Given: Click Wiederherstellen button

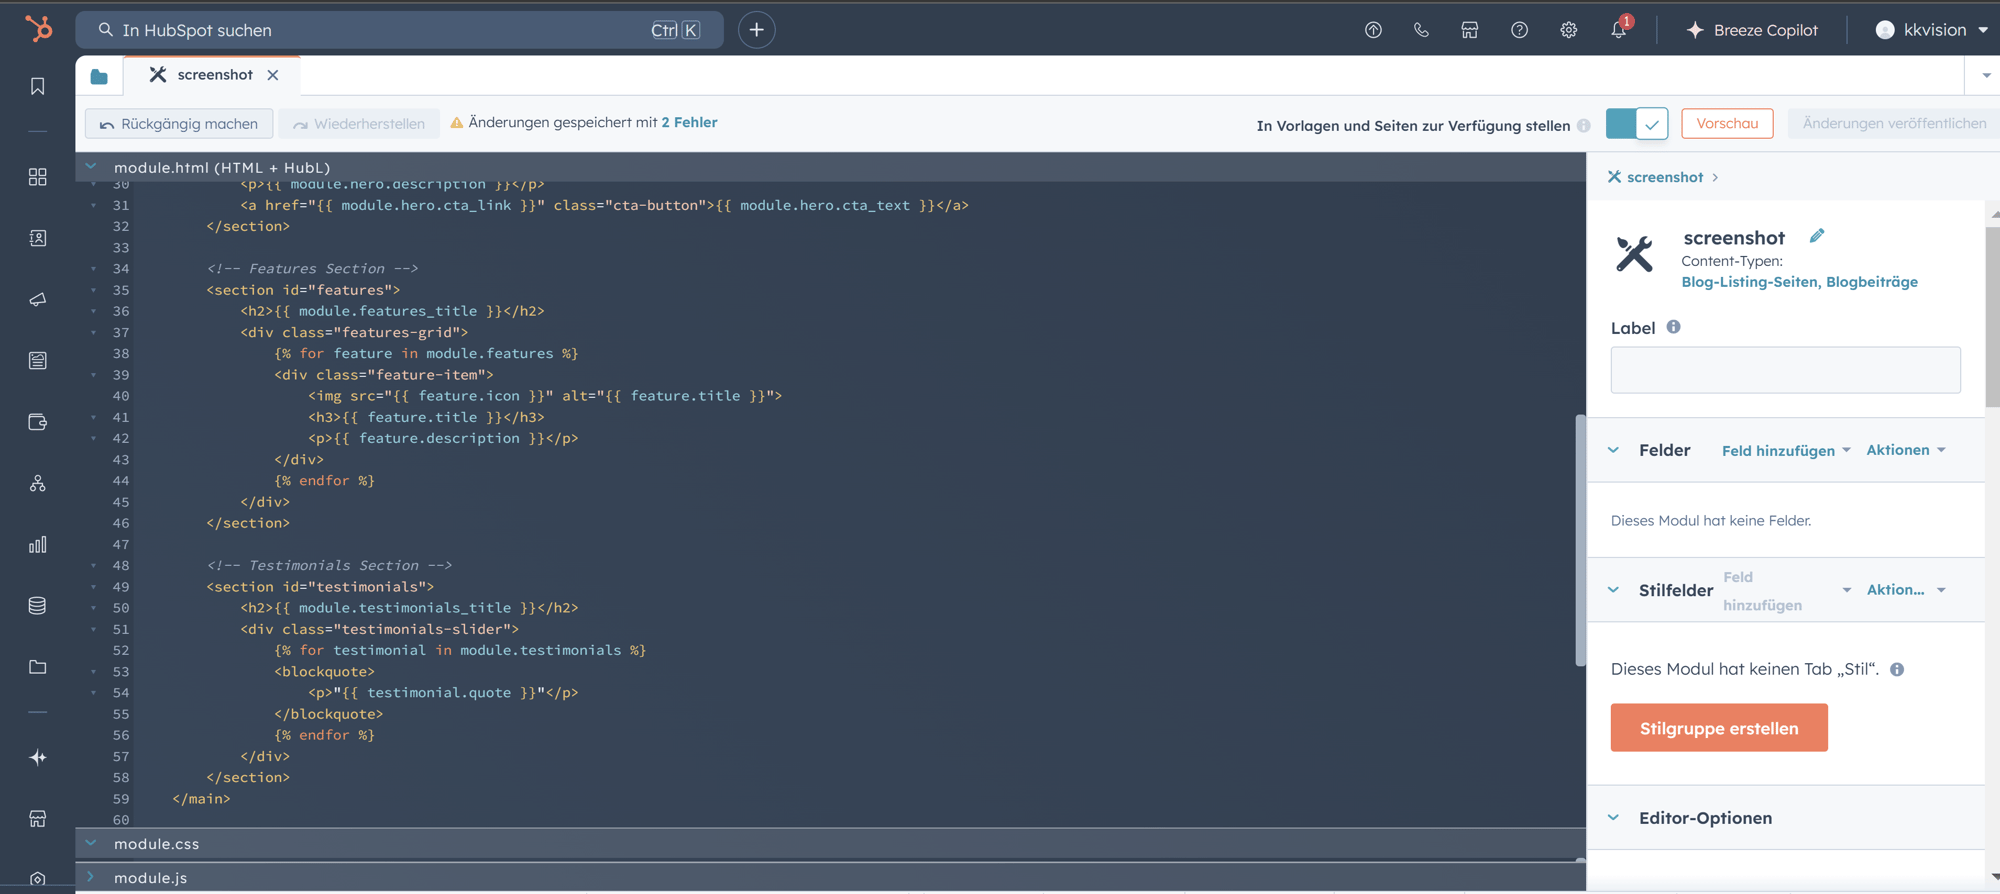Looking at the screenshot, I should 359,124.
